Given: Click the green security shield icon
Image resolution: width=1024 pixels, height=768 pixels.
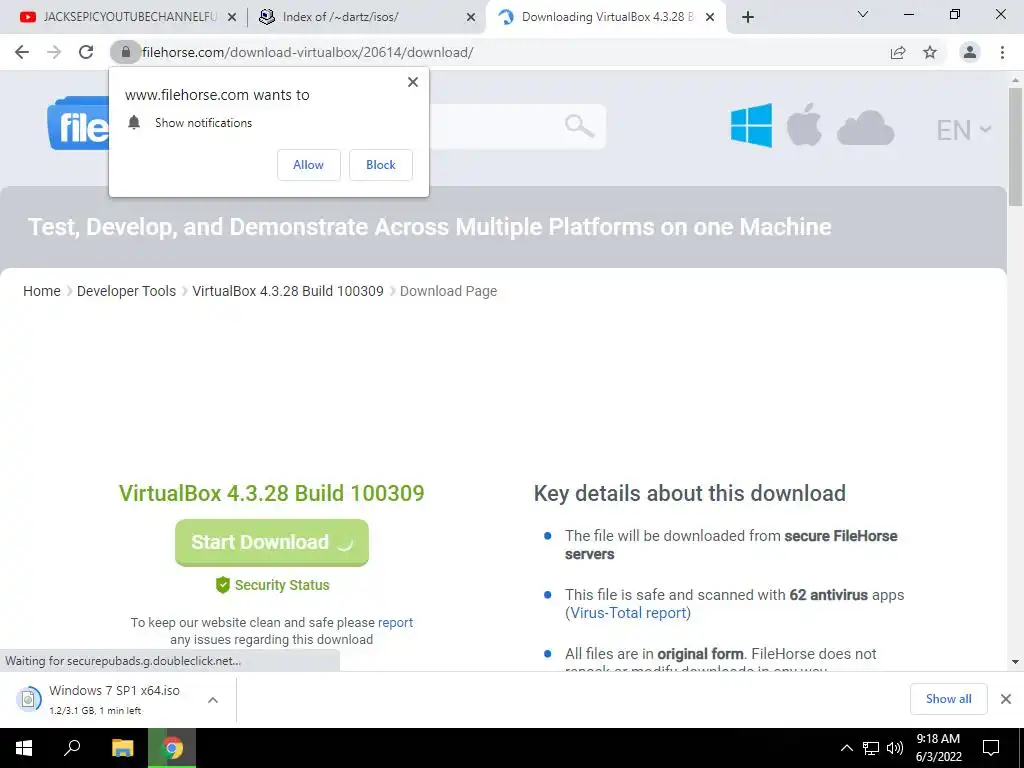Looking at the screenshot, I should (x=223, y=585).
